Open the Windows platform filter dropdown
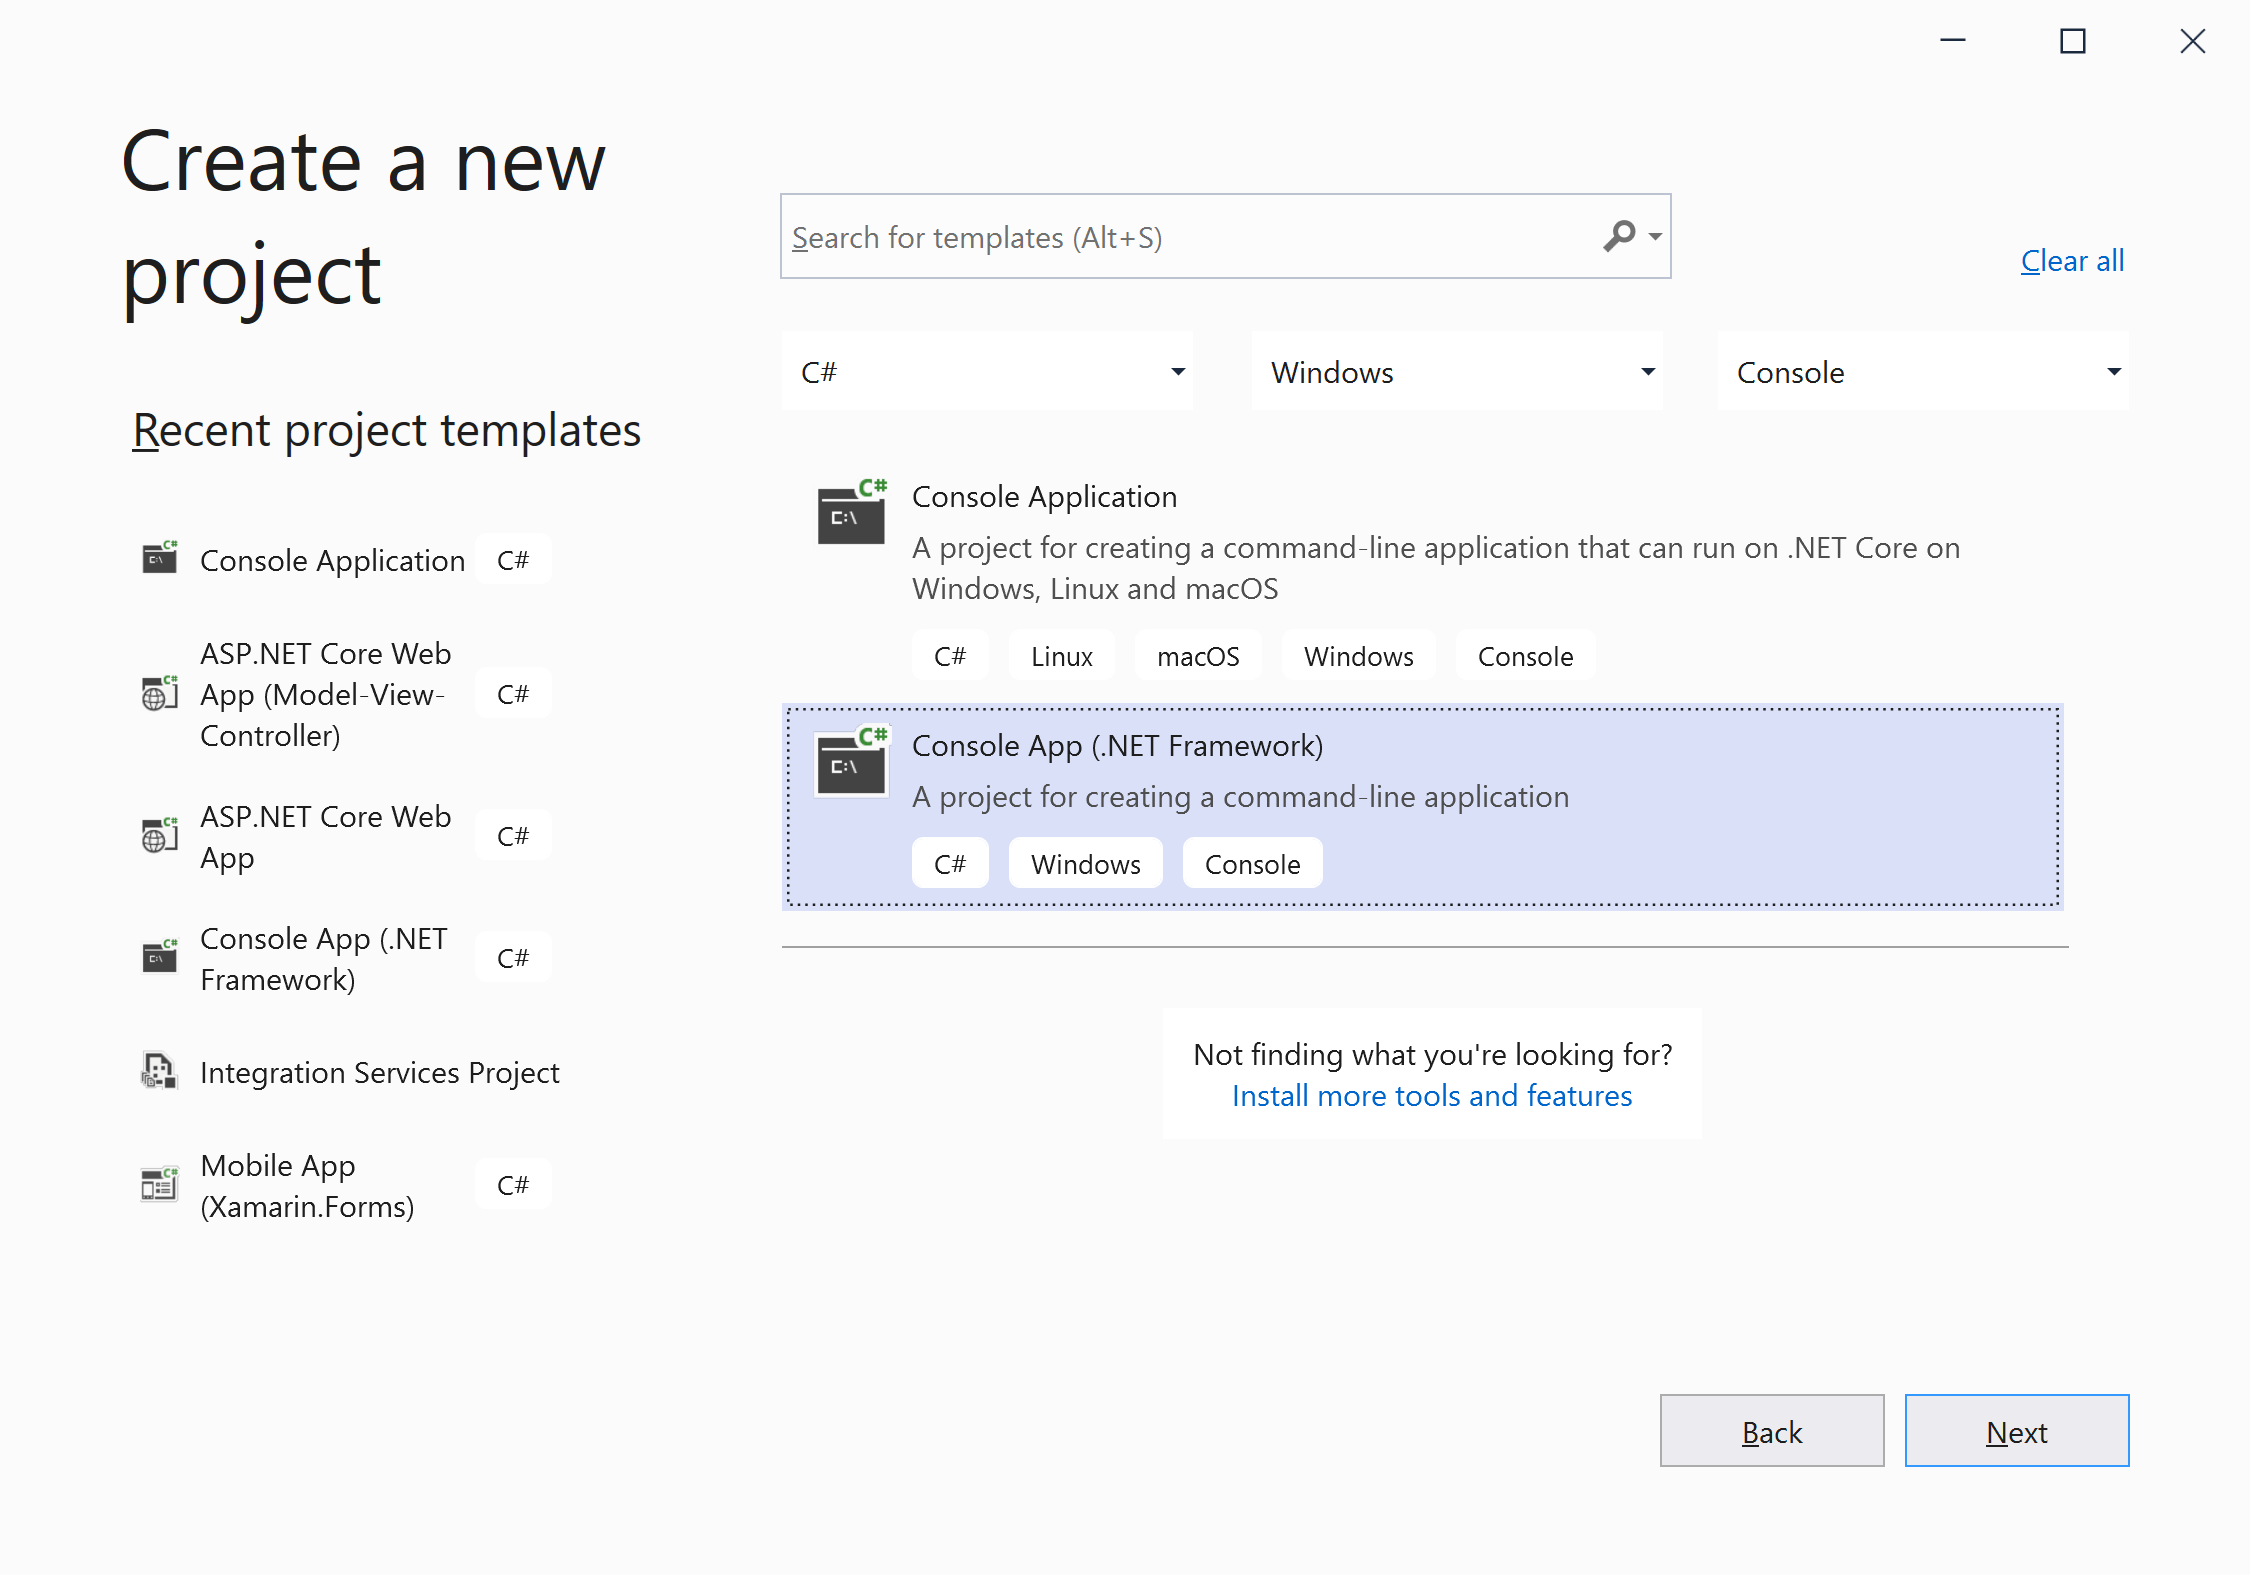Image resolution: width=2250 pixels, height=1575 pixels. 1457,372
